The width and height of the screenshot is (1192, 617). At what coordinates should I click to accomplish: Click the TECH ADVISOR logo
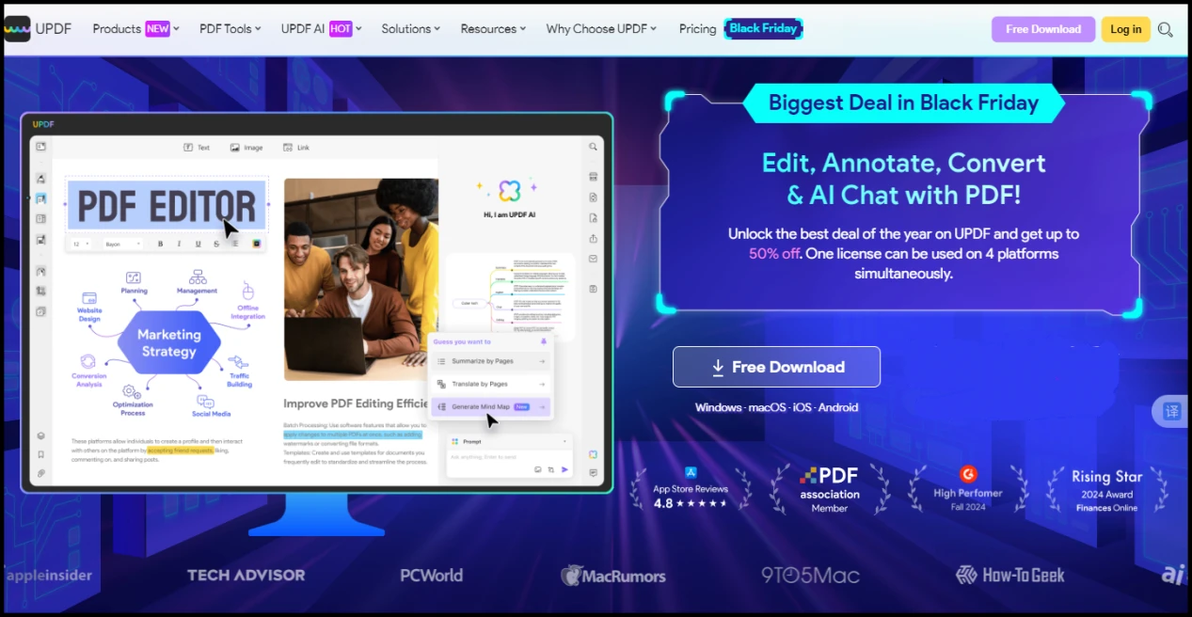(x=246, y=575)
